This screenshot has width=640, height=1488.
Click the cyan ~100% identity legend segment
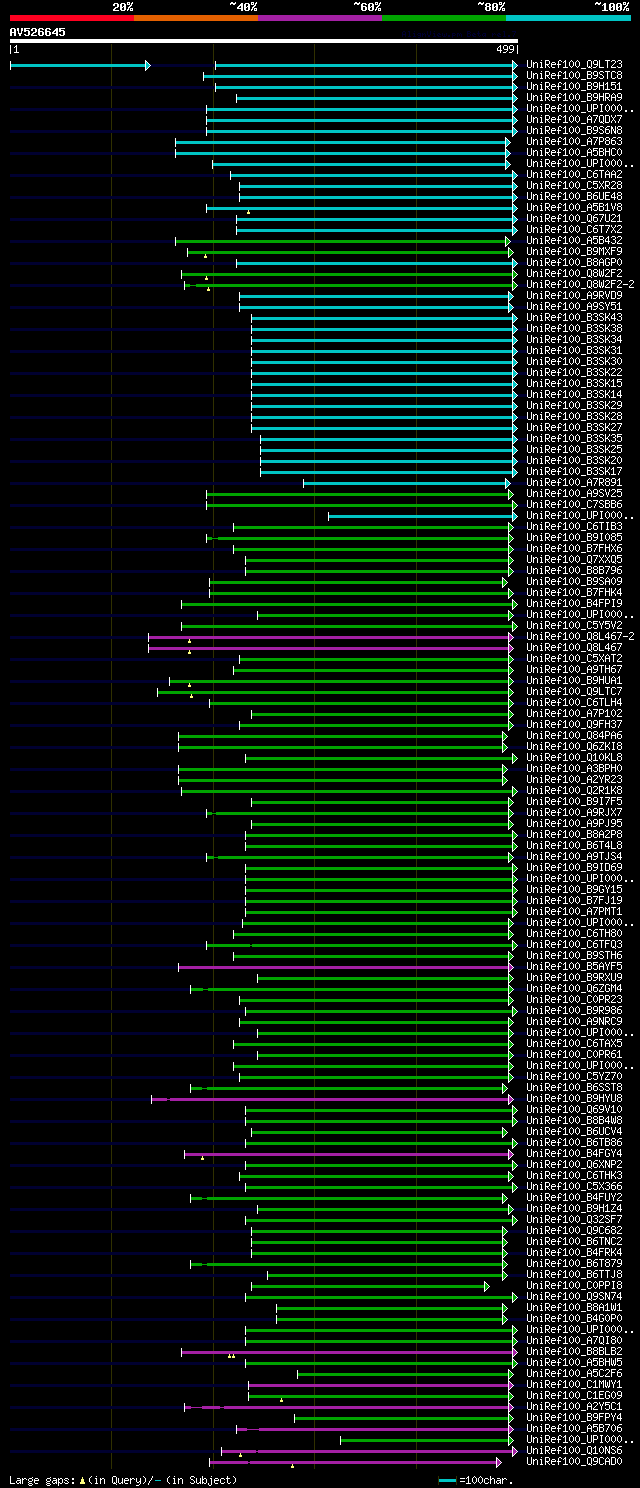[568, 18]
